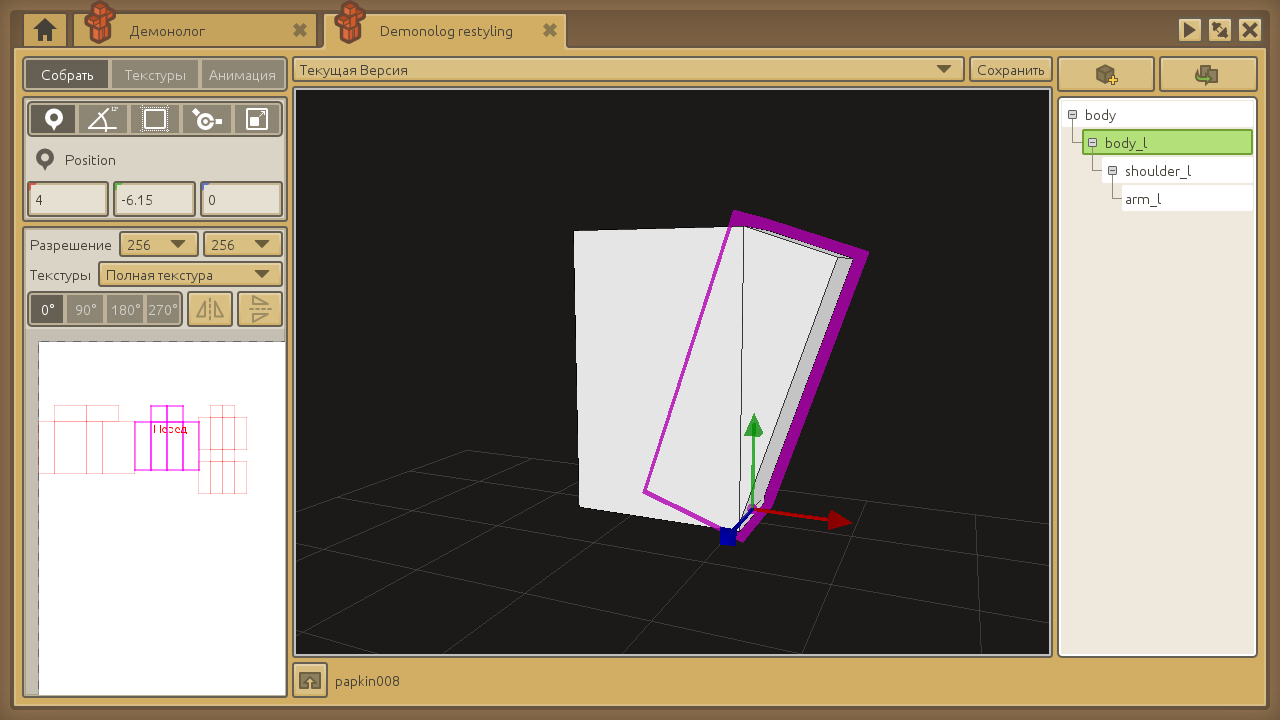The image size is (1280, 720).
Task: Select the Position tool icon
Action: 54,120
